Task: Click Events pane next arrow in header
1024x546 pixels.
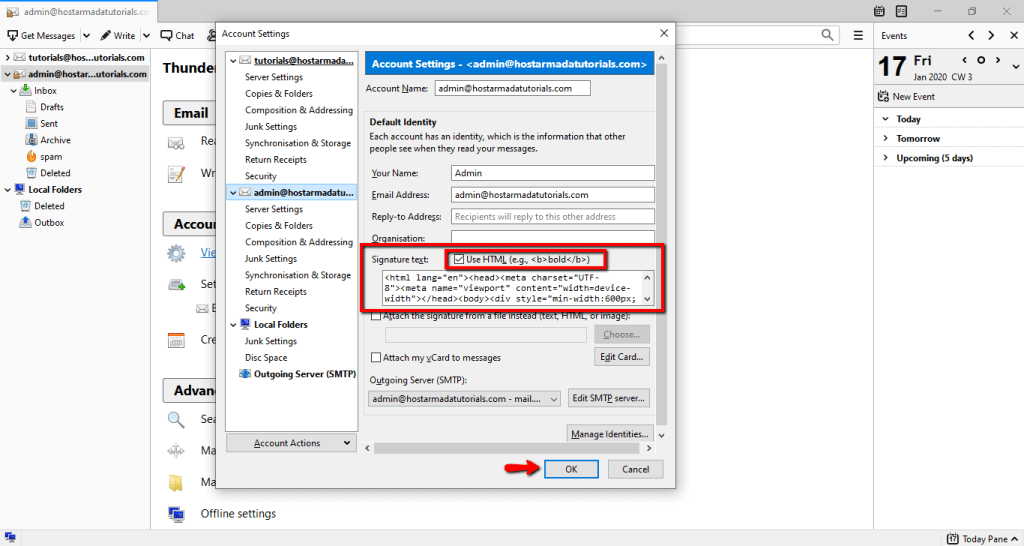Action: tap(991, 35)
